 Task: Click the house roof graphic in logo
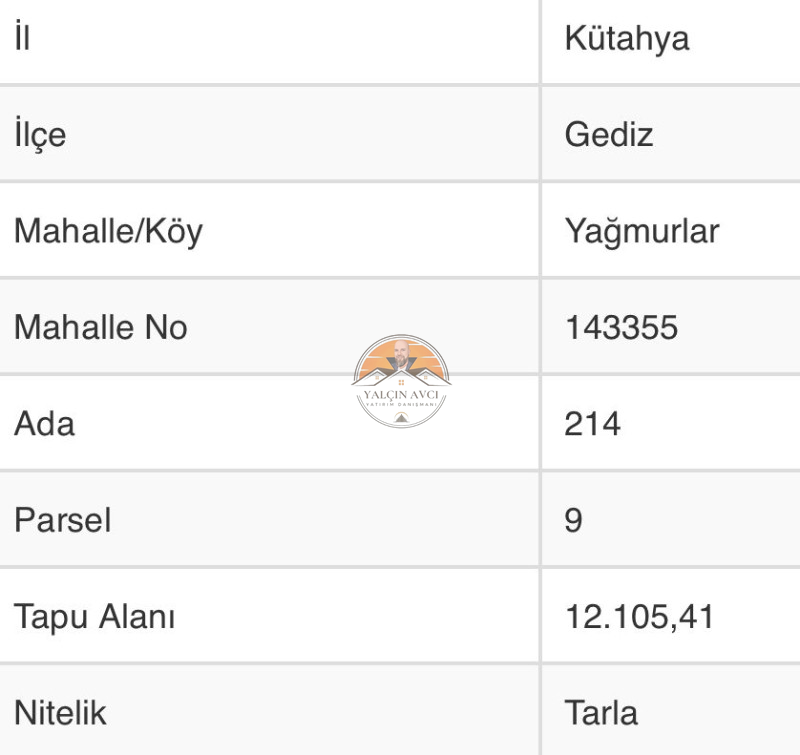pos(401,378)
